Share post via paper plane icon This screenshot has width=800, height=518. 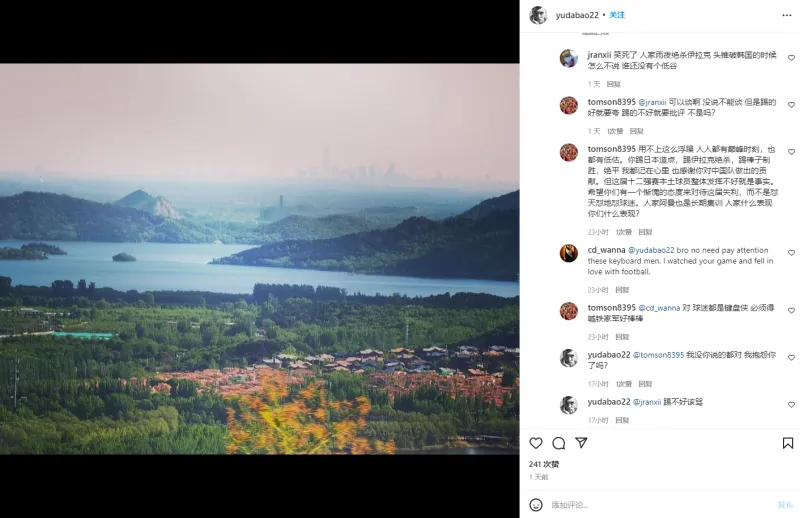[581, 442]
